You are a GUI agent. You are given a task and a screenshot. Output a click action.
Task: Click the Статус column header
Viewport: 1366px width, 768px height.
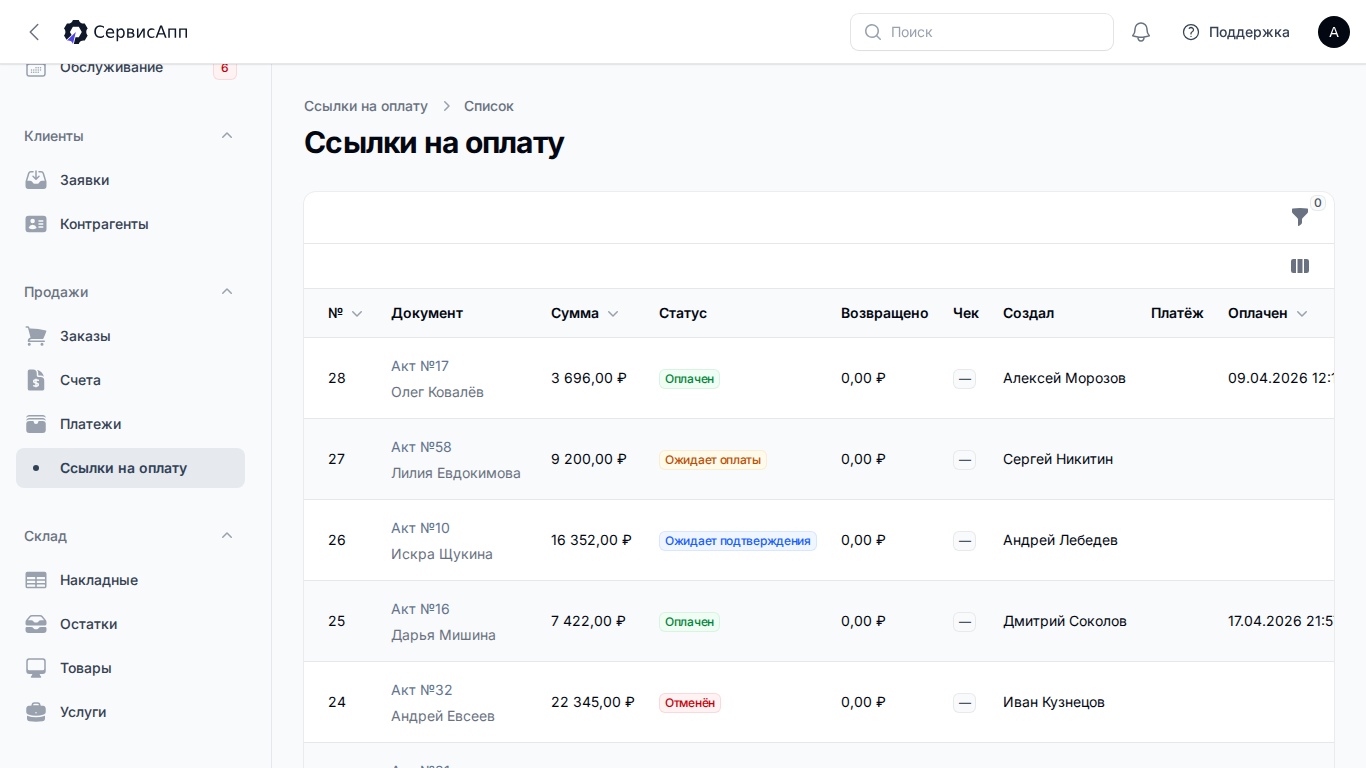pyautogui.click(x=683, y=313)
